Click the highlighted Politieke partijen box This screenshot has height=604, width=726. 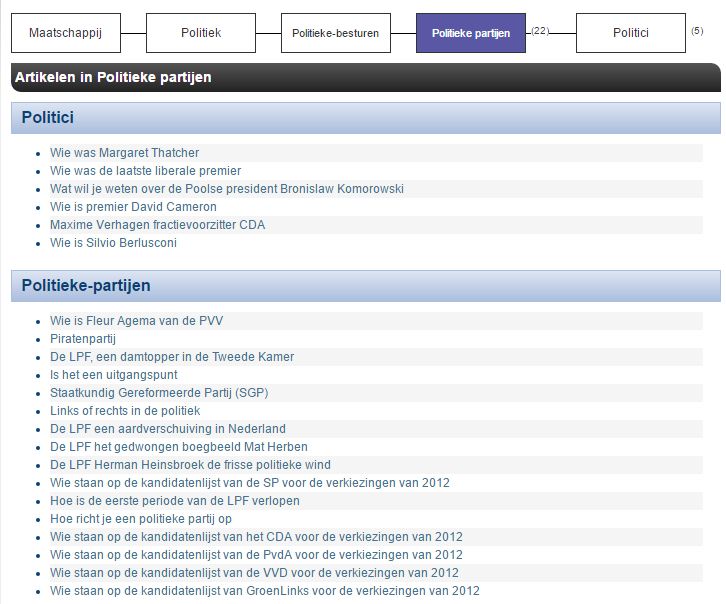pyautogui.click(x=470, y=33)
